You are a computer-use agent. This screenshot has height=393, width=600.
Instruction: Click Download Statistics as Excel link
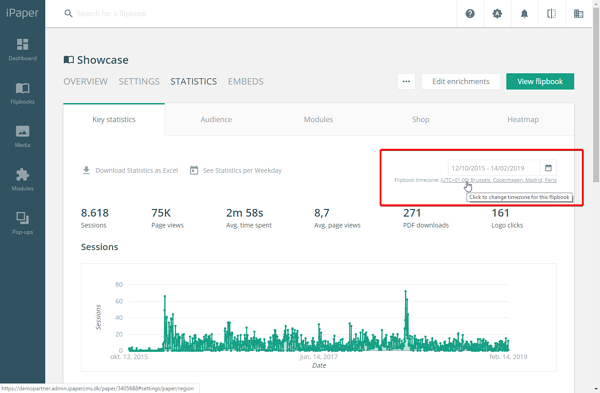click(x=137, y=171)
